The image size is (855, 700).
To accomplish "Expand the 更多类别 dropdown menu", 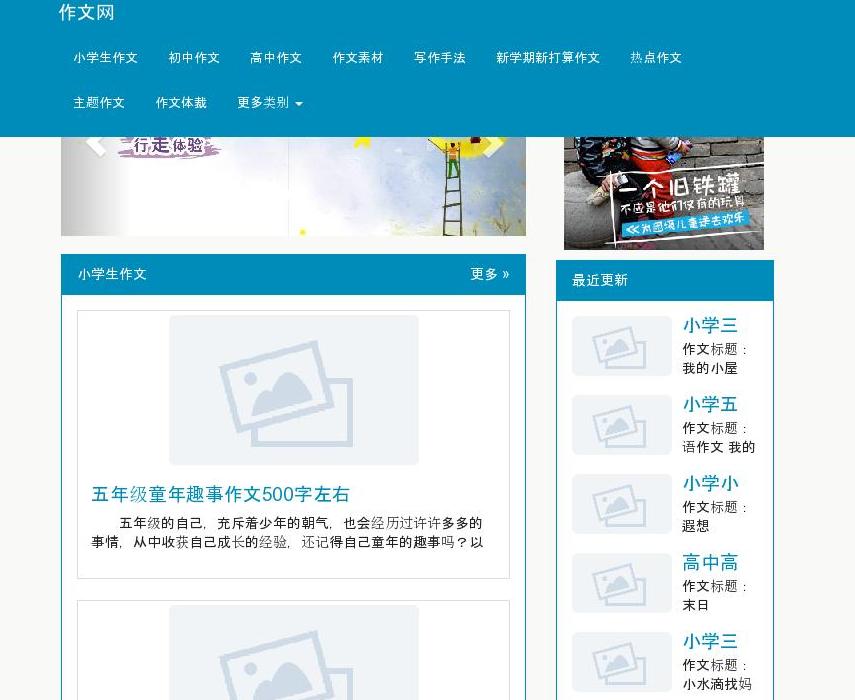I will click(x=270, y=102).
